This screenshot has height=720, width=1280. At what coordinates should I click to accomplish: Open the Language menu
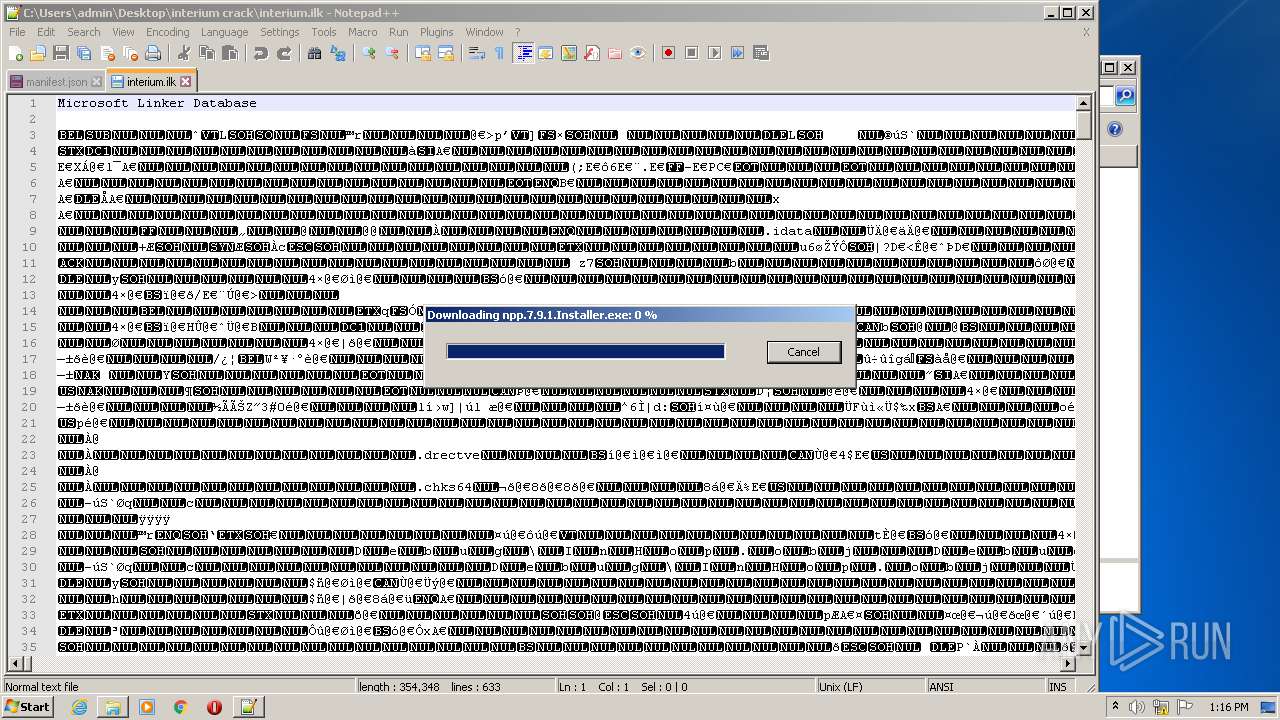click(x=224, y=32)
